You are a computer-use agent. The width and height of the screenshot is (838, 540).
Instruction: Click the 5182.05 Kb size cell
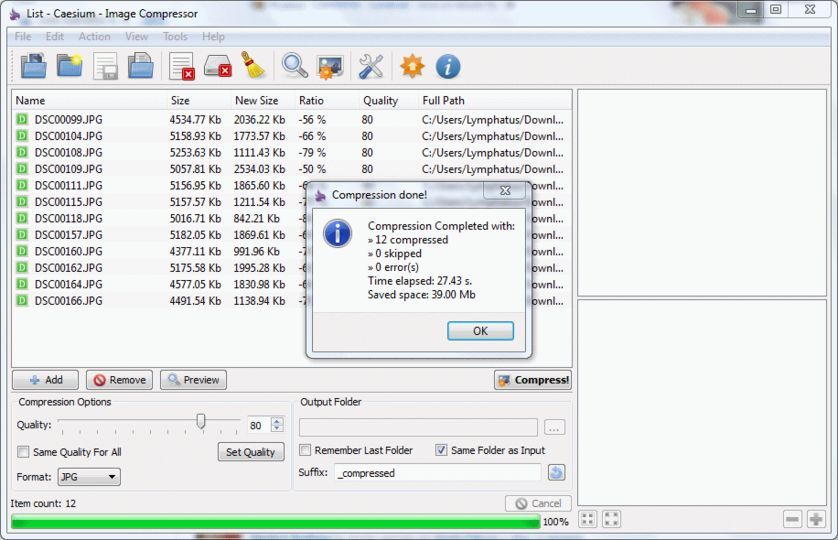[195, 235]
